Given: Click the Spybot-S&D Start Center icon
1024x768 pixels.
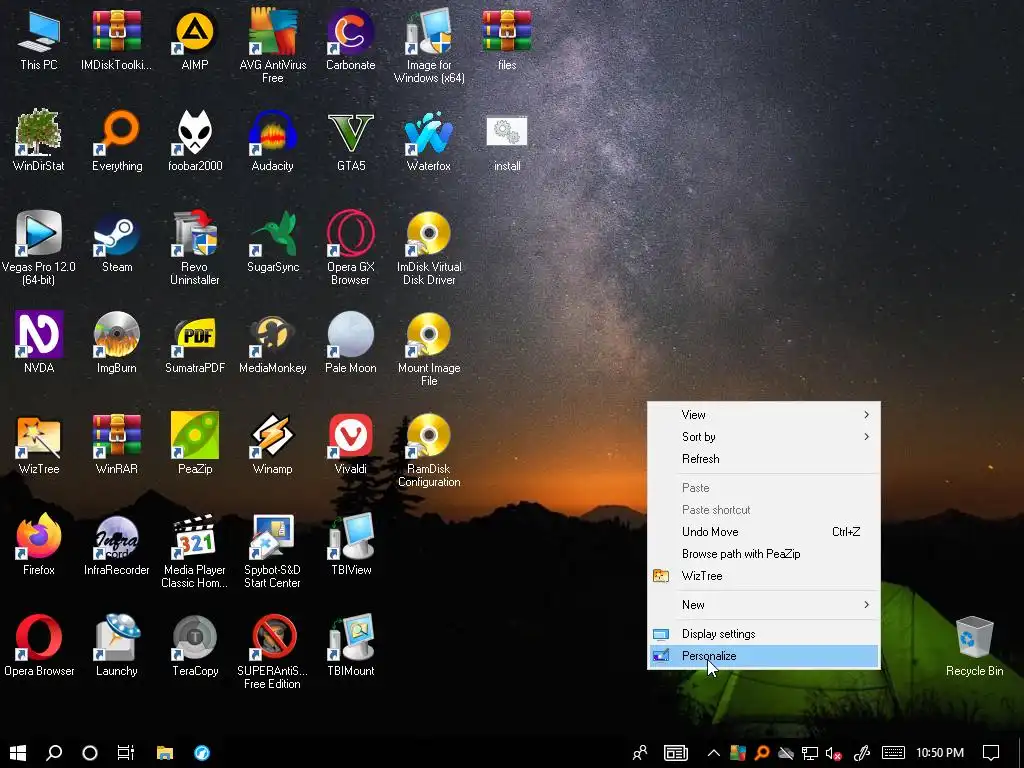Looking at the screenshot, I should 272,537.
